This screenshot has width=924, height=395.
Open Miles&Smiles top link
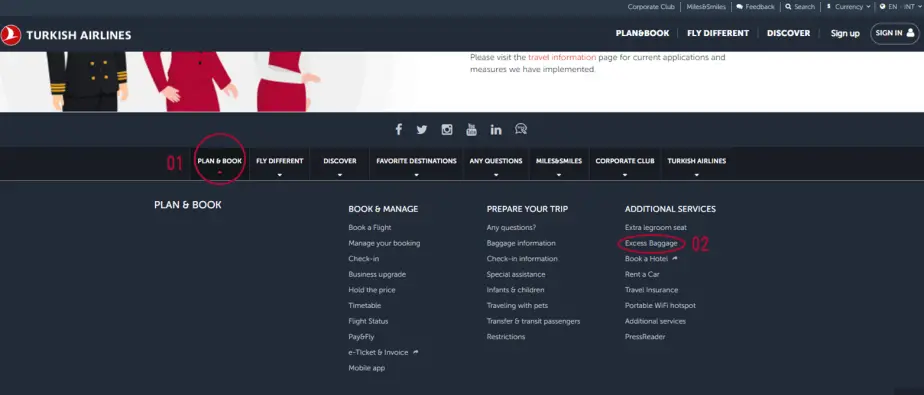pyautogui.click(x=706, y=7)
